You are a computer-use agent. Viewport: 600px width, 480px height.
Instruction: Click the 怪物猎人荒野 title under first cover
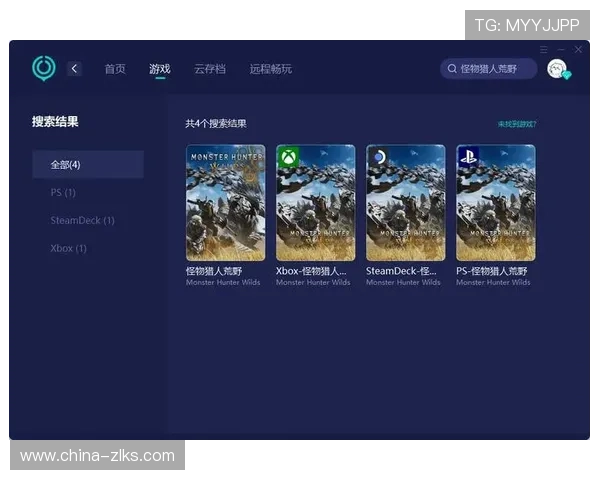tap(214, 271)
